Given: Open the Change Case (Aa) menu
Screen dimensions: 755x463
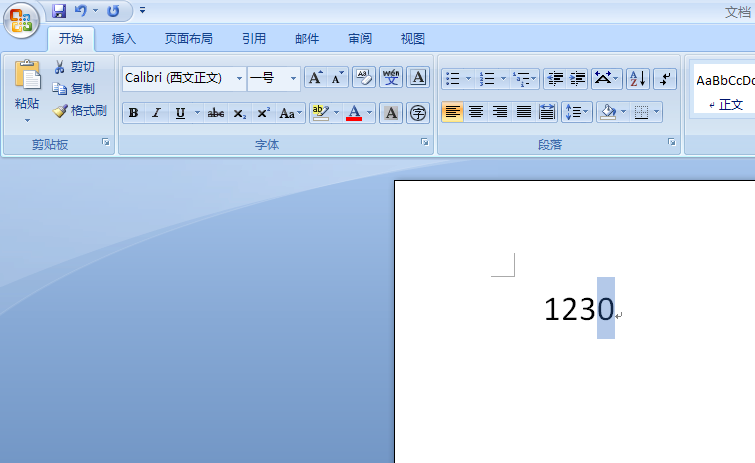Looking at the screenshot, I should [290, 113].
